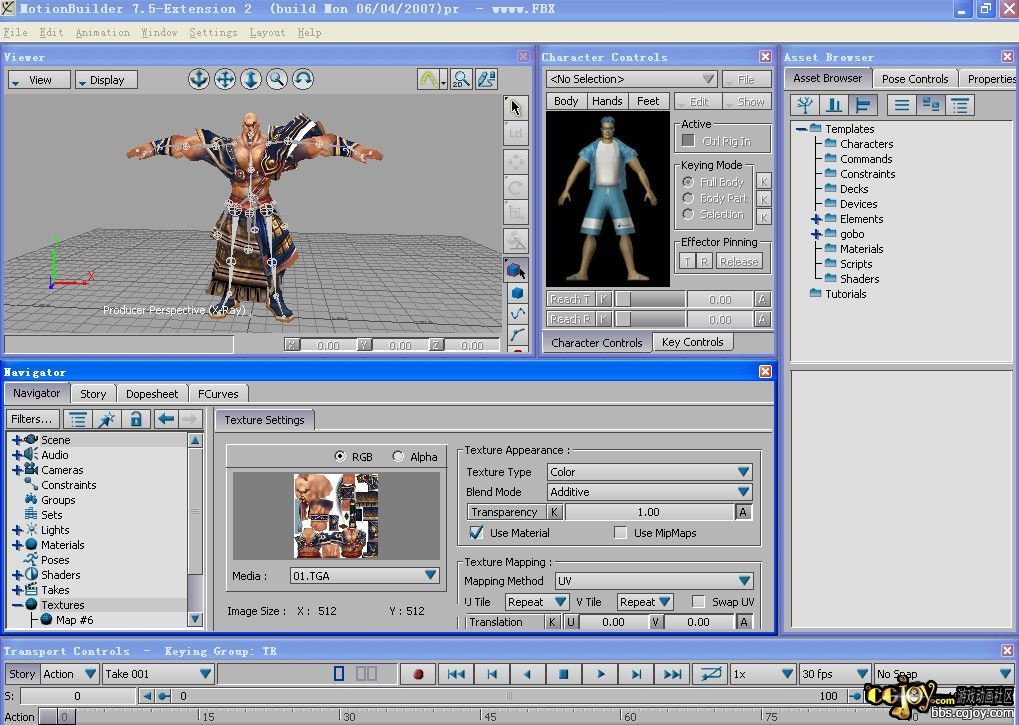Image resolution: width=1019 pixels, height=725 pixels.
Task: Click the lock icon in Navigator toolbar
Action: (136, 419)
